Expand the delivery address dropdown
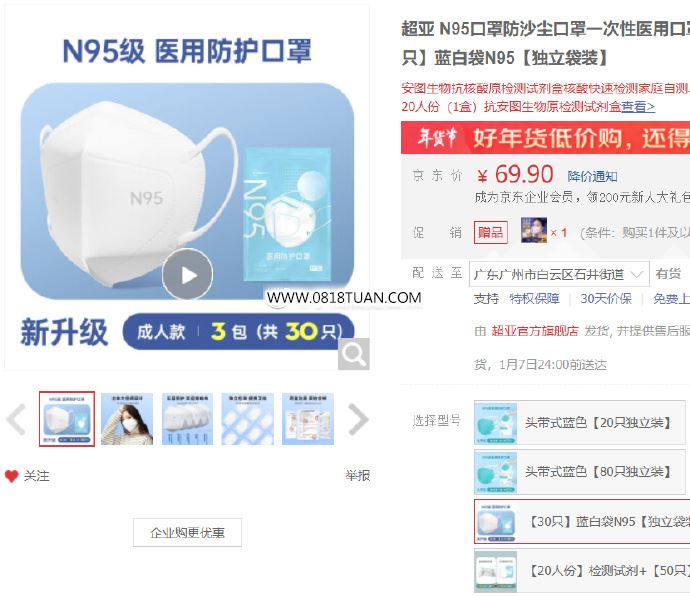 click(x=559, y=275)
